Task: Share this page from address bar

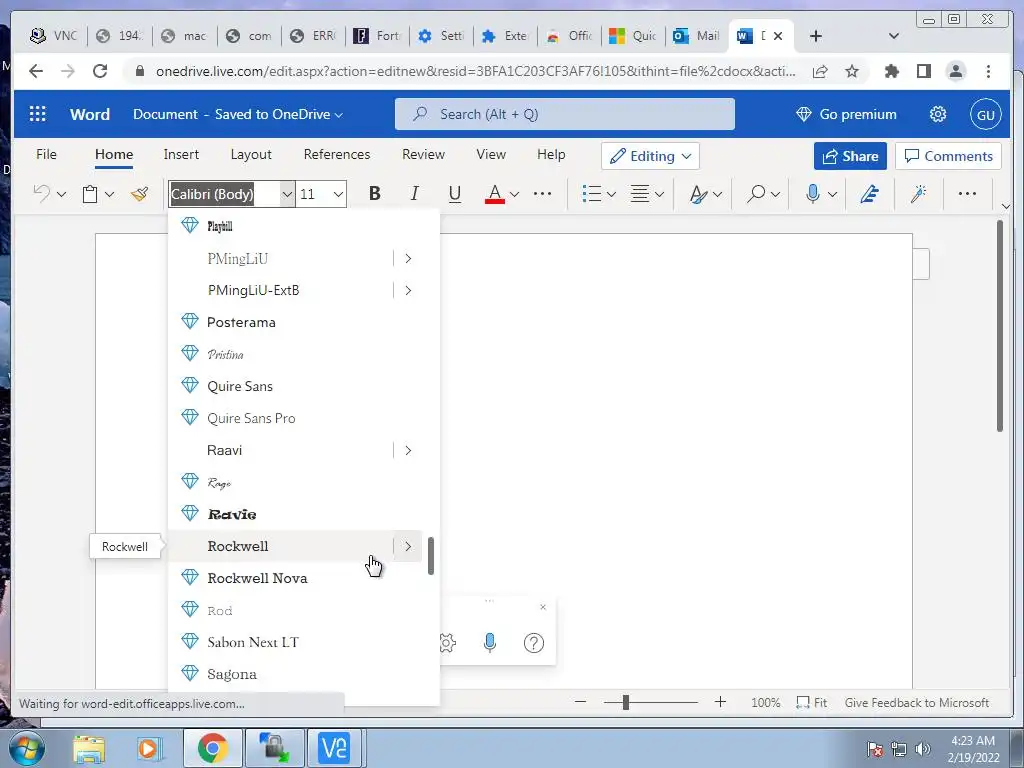Action: tap(820, 71)
